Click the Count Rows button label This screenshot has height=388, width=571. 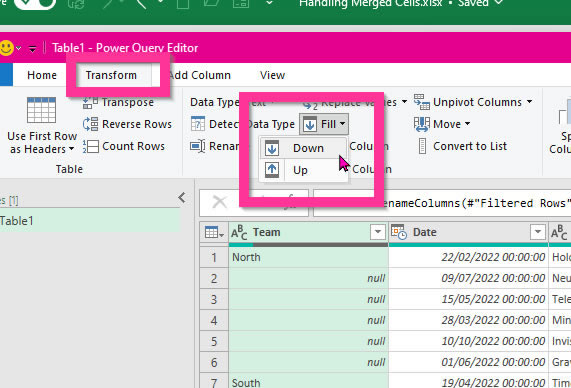coord(133,146)
